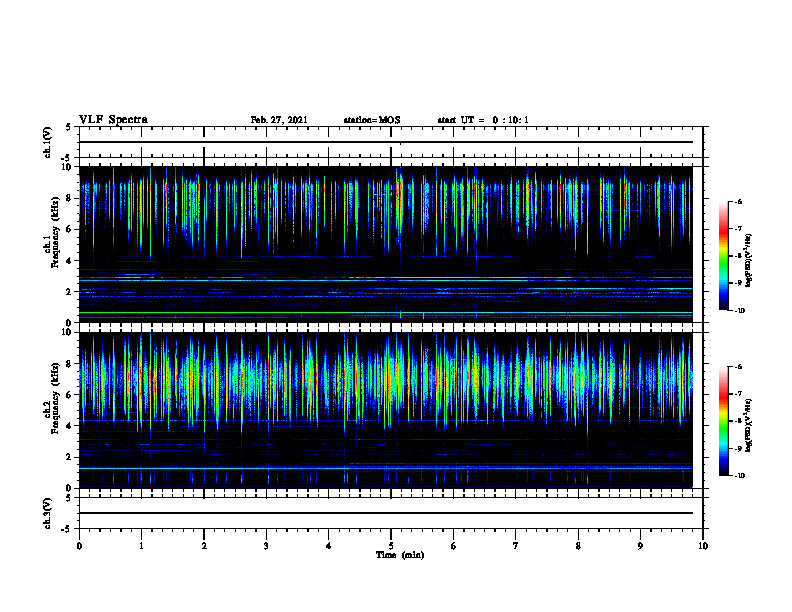Click the "ch.1(V)" axis label

pos(48,142)
